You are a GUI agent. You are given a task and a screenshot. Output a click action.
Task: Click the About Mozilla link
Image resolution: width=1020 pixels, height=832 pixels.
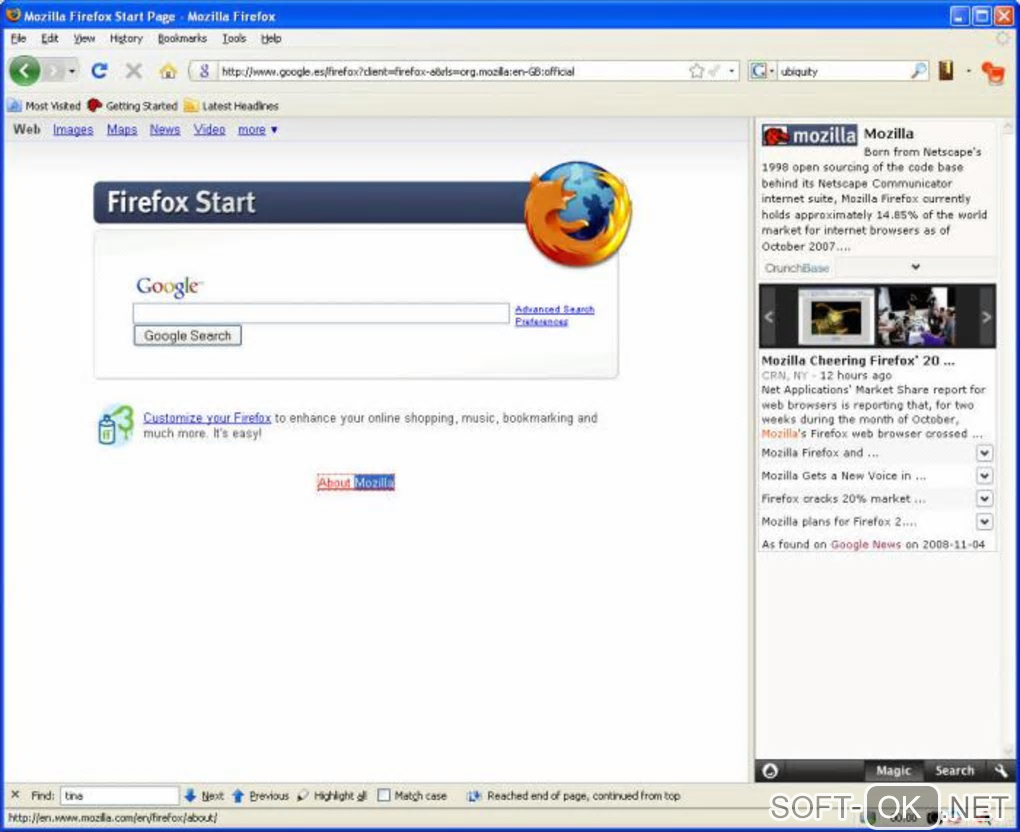point(356,482)
